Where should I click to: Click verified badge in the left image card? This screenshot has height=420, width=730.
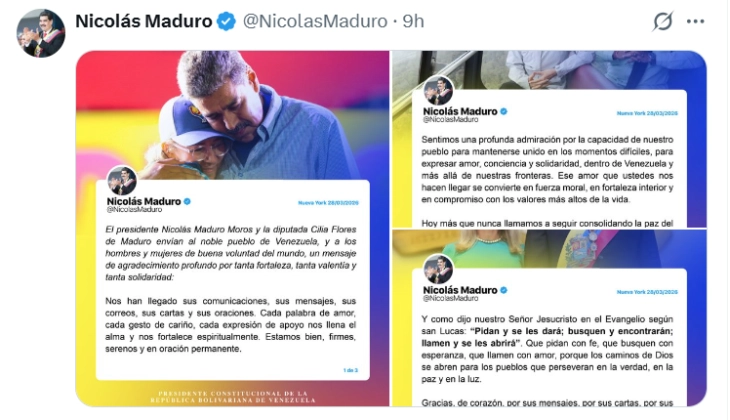(187, 201)
